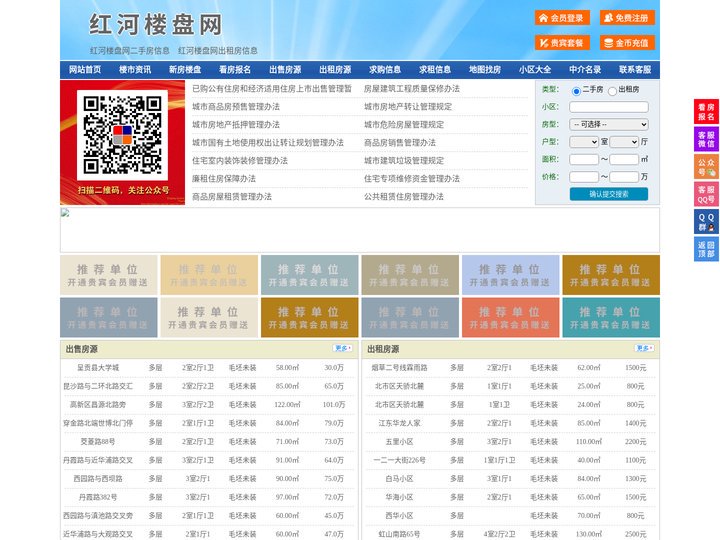
Task: Open the 新房楼盘 menu item
Action: coord(185,70)
